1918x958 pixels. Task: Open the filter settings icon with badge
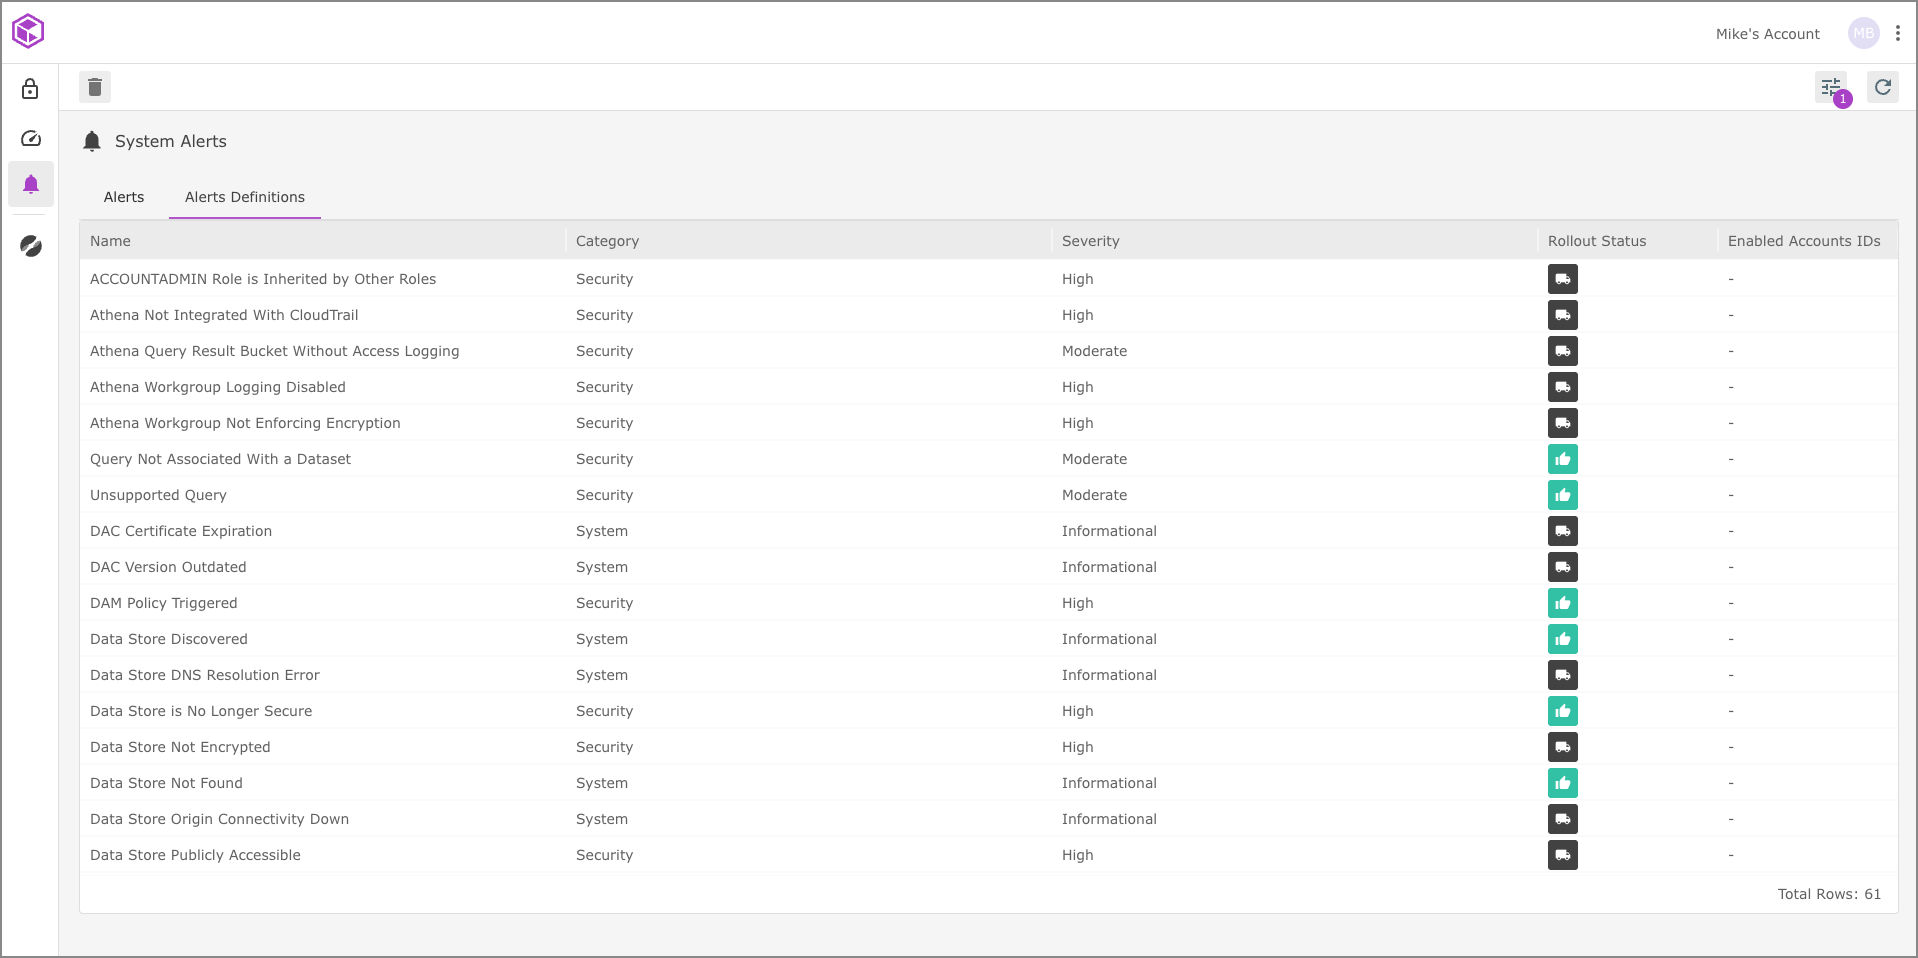click(x=1831, y=88)
